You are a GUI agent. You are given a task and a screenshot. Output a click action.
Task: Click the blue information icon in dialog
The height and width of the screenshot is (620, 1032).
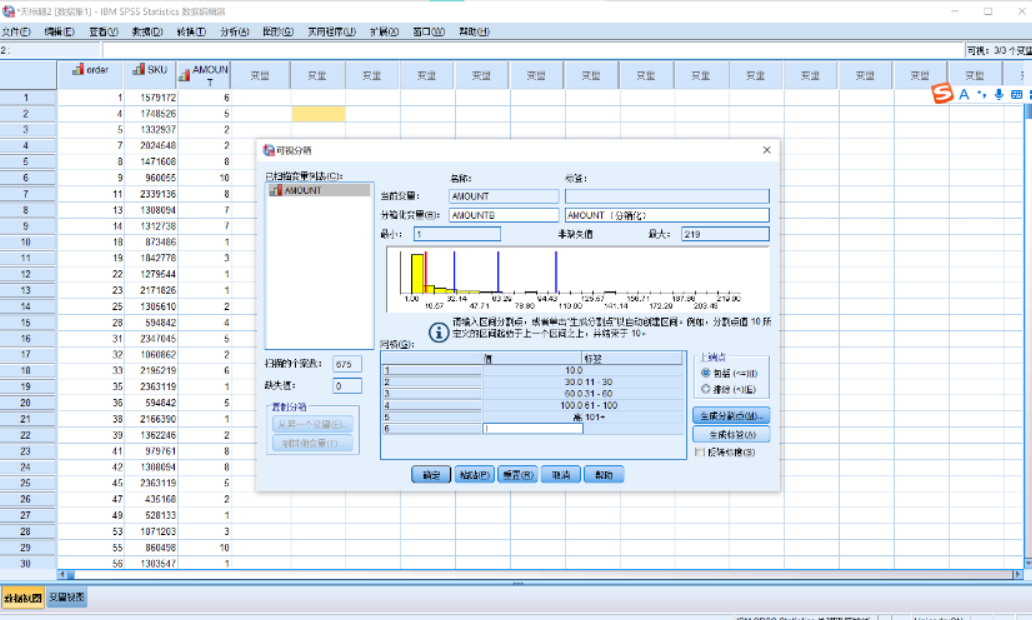coord(439,332)
